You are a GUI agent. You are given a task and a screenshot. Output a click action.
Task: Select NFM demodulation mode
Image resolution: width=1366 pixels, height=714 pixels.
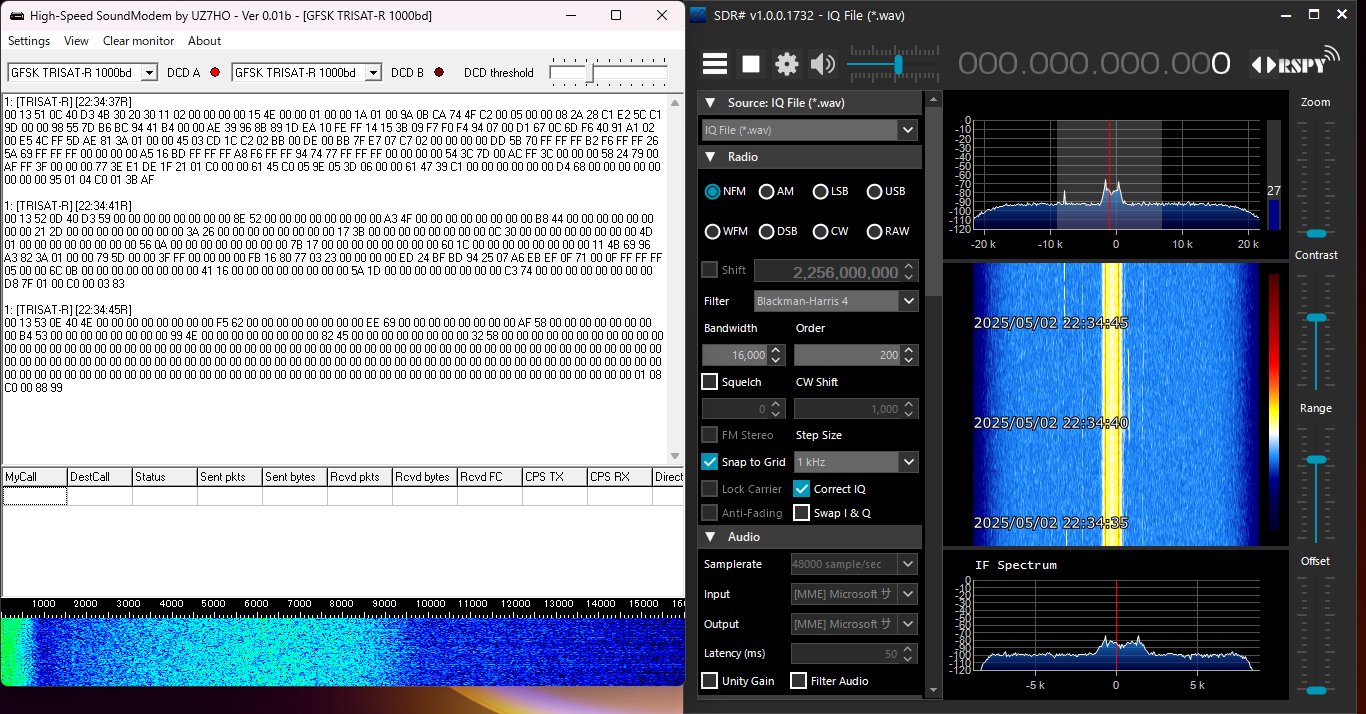712,191
